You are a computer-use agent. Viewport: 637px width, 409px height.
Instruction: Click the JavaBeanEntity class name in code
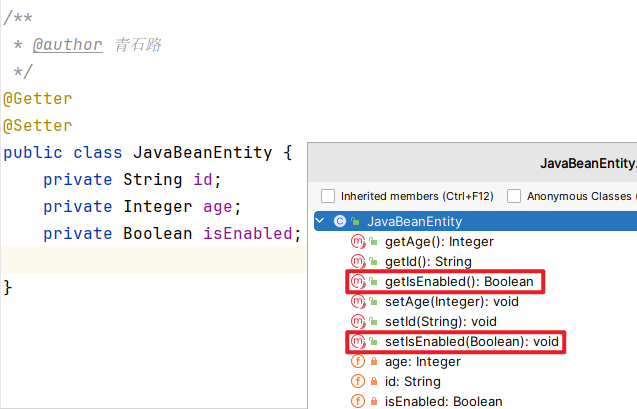(202, 153)
